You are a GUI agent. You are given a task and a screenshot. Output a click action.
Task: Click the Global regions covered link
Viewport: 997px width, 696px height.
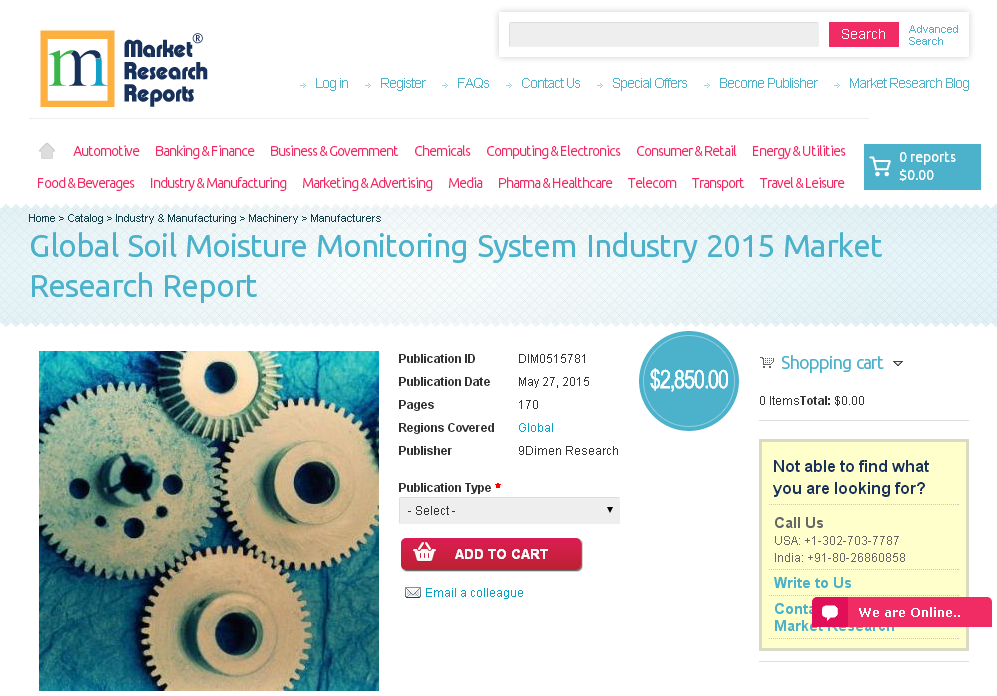tap(536, 427)
